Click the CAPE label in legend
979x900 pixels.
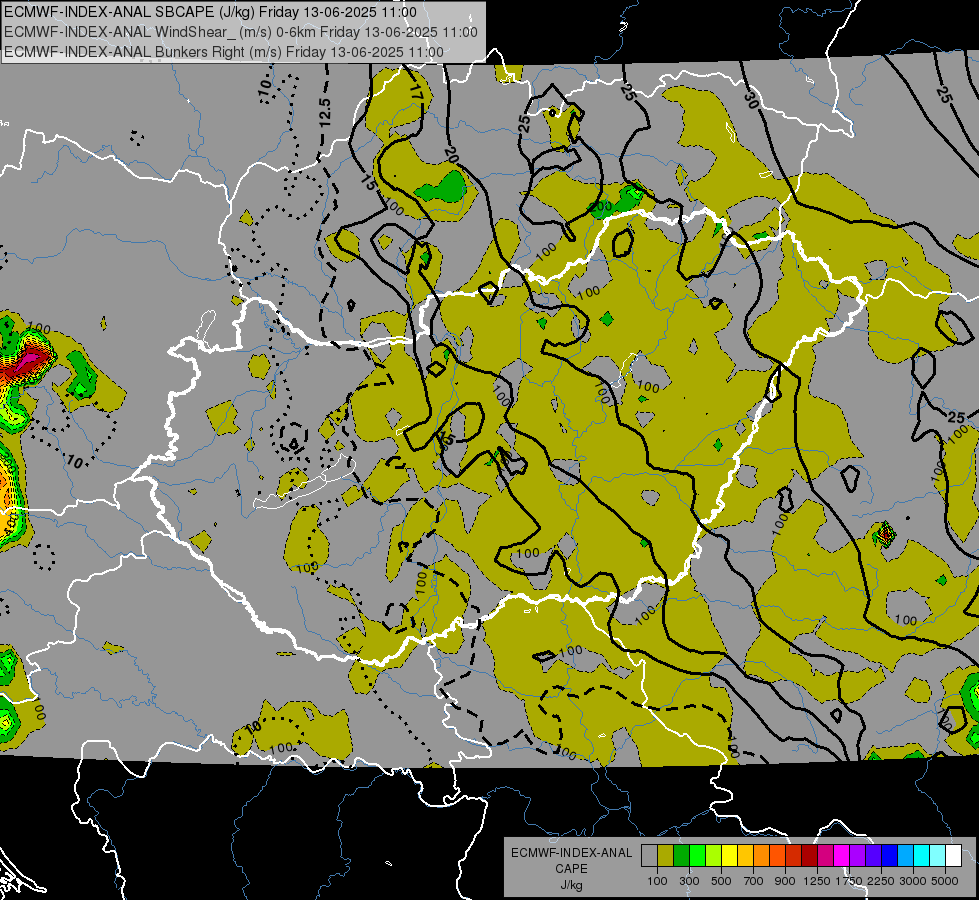tap(571, 868)
